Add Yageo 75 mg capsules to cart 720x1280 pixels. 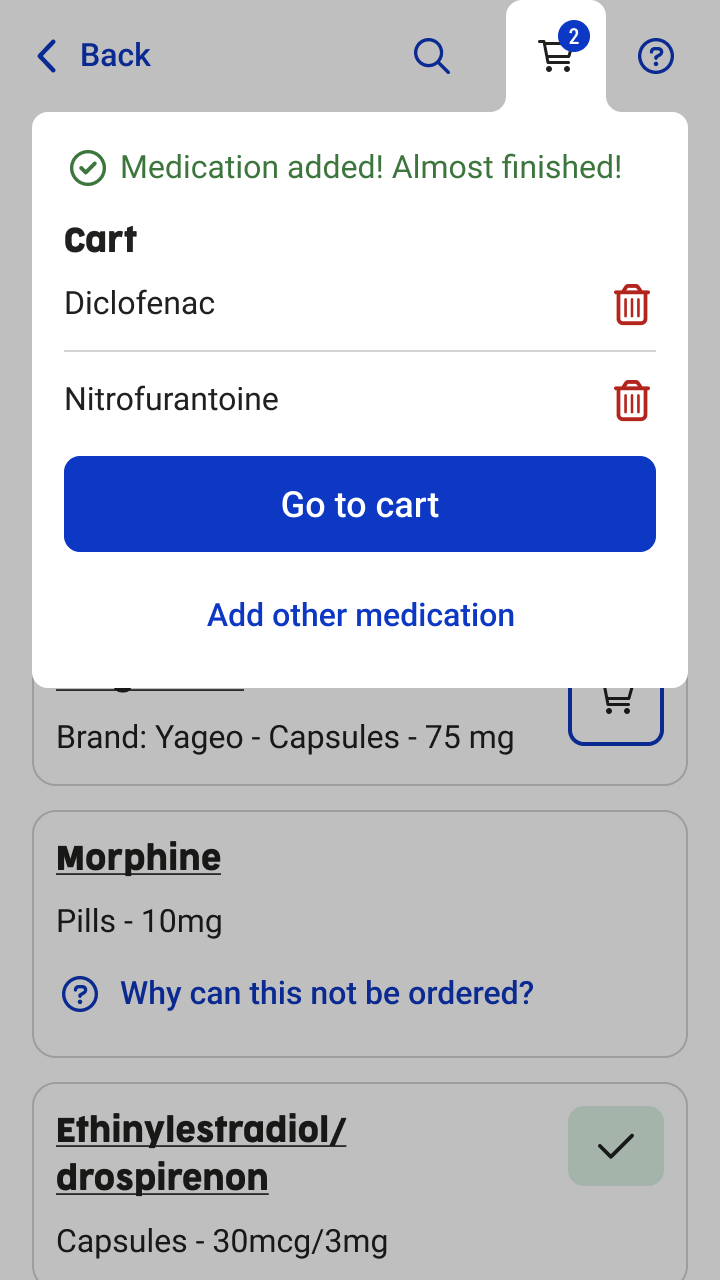[616, 704]
